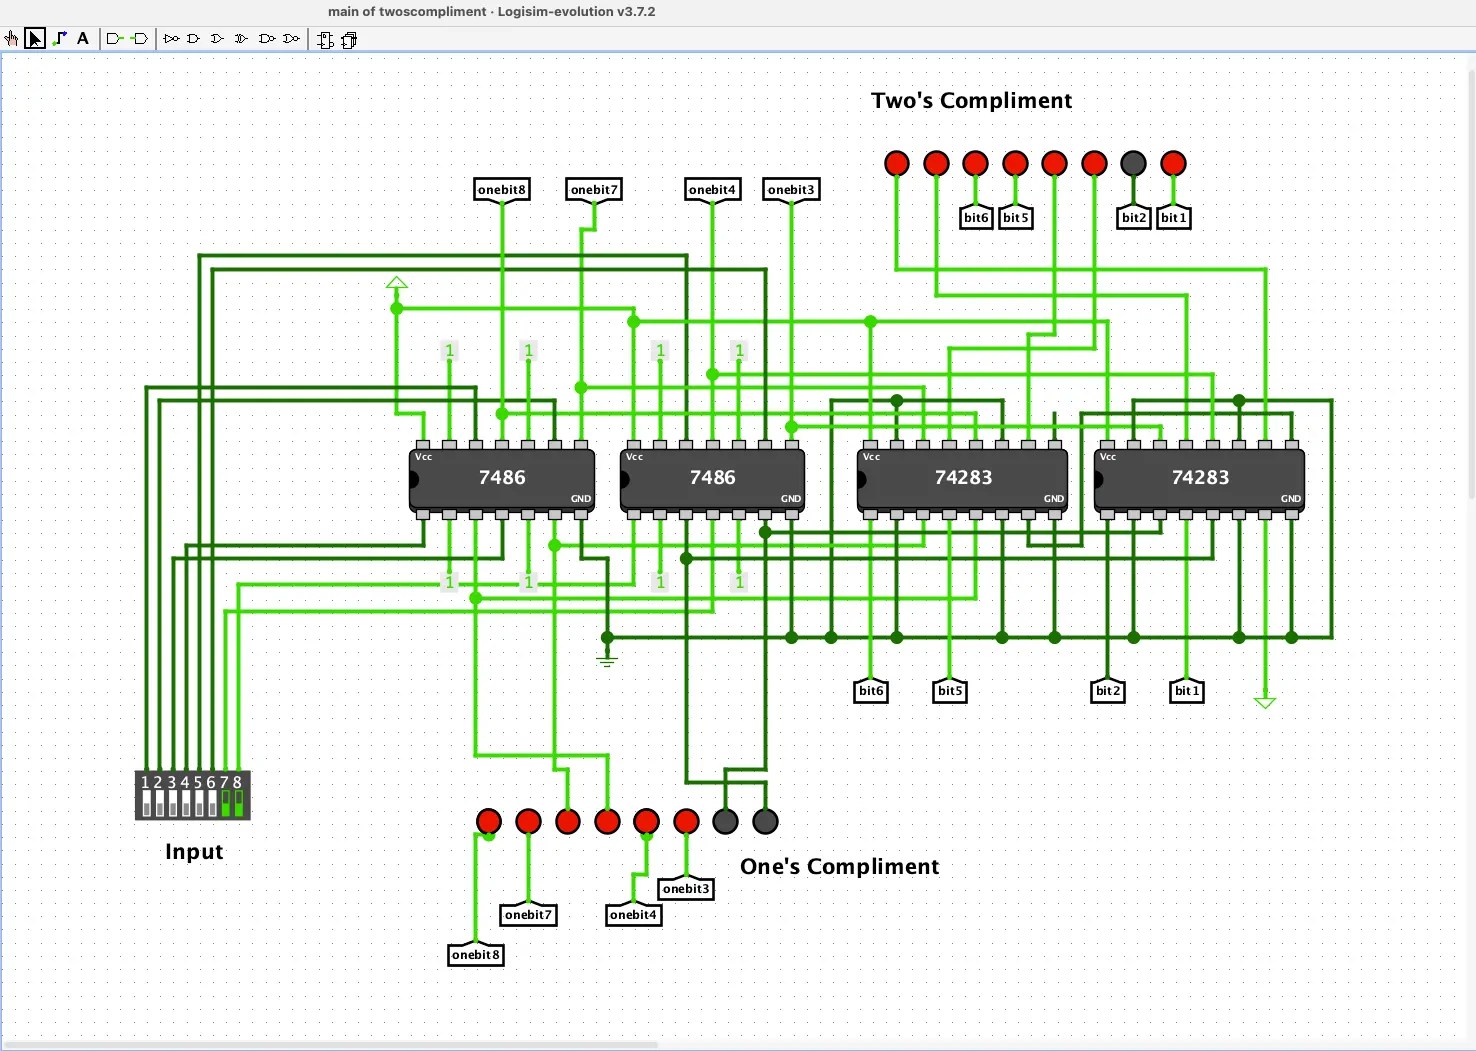Select the Poke tool hand icon
The width and height of the screenshot is (1476, 1051).
point(11,39)
